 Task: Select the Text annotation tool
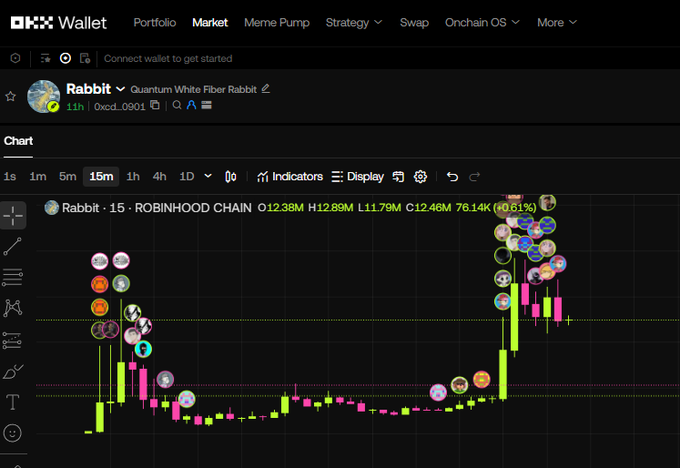13,402
